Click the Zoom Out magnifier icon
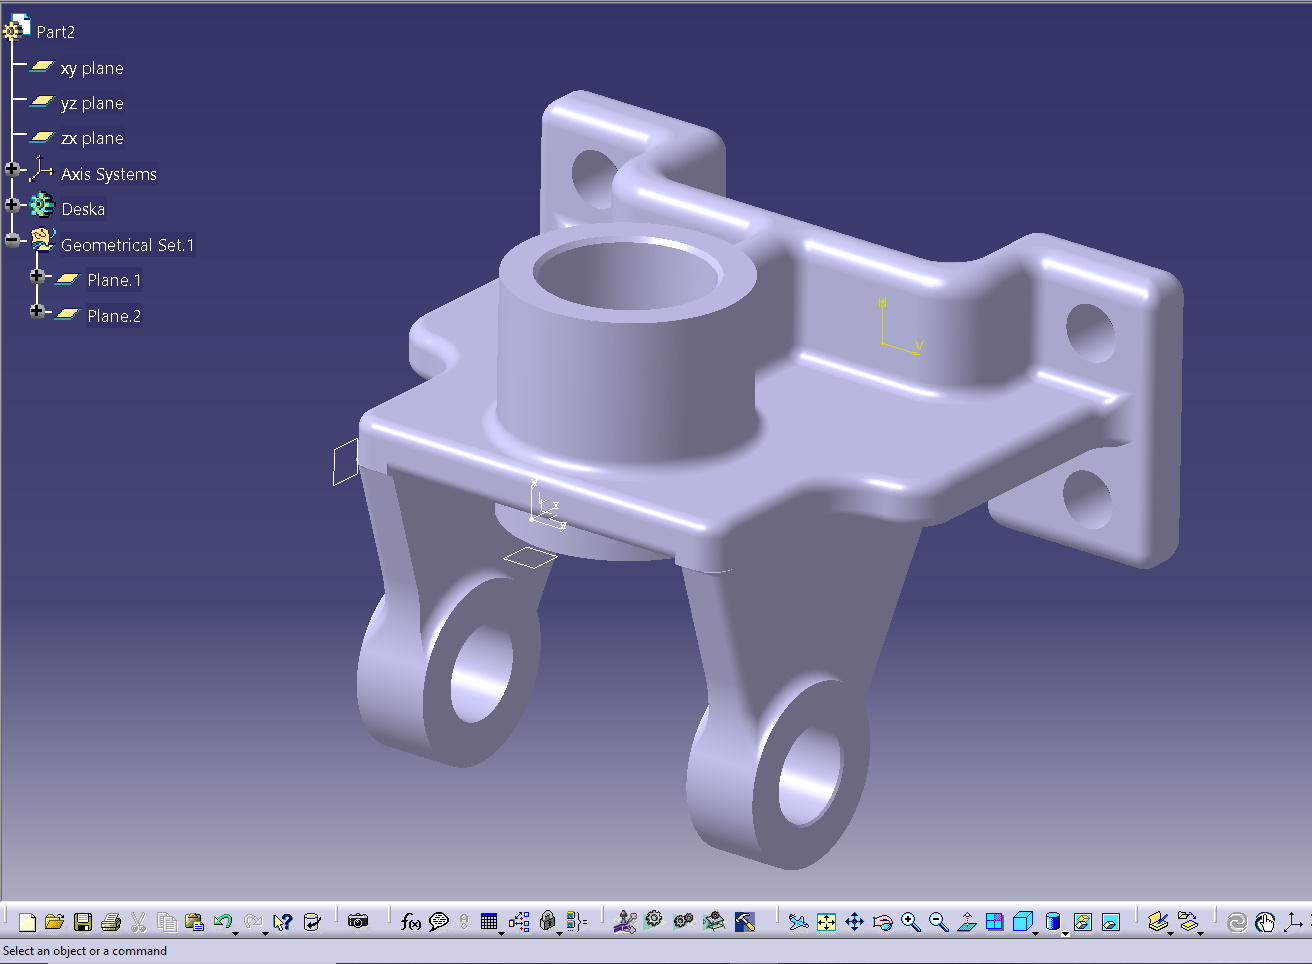 pos(938,922)
